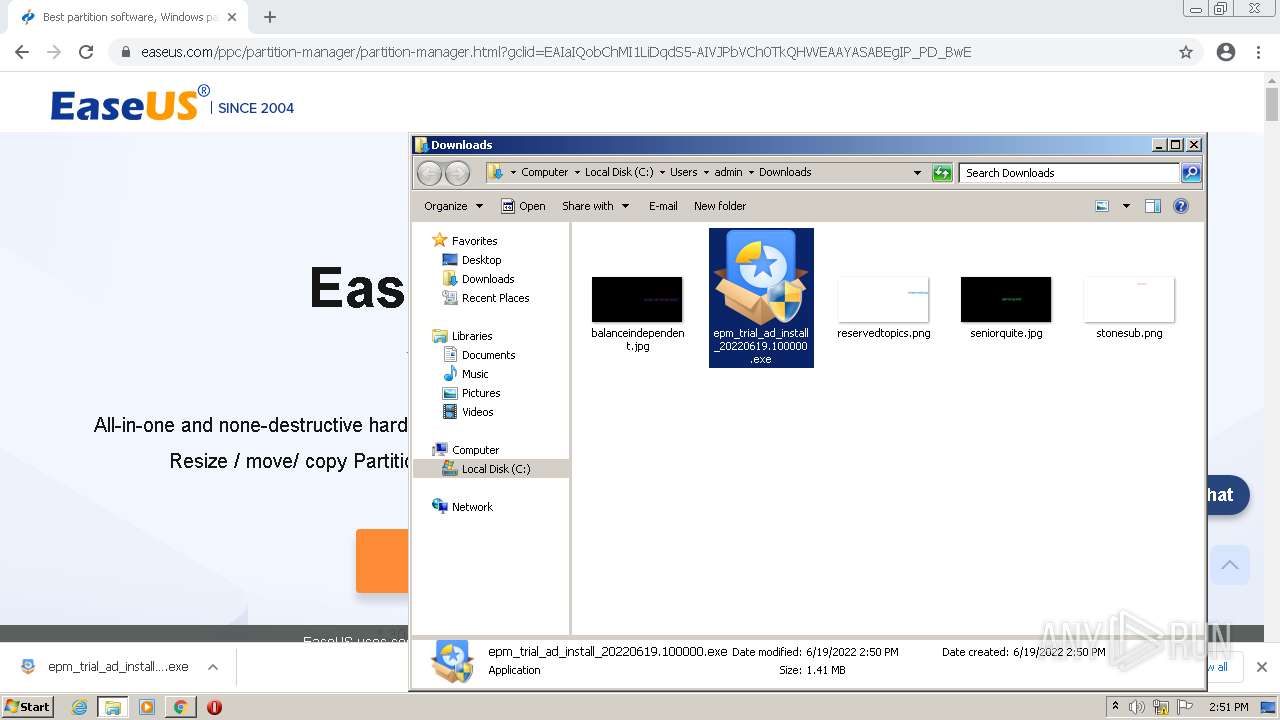The height and width of the screenshot is (720, 1280).
Task: Click the change view icon in Explorer toolbar
Action: click(x=1102, y=206)
